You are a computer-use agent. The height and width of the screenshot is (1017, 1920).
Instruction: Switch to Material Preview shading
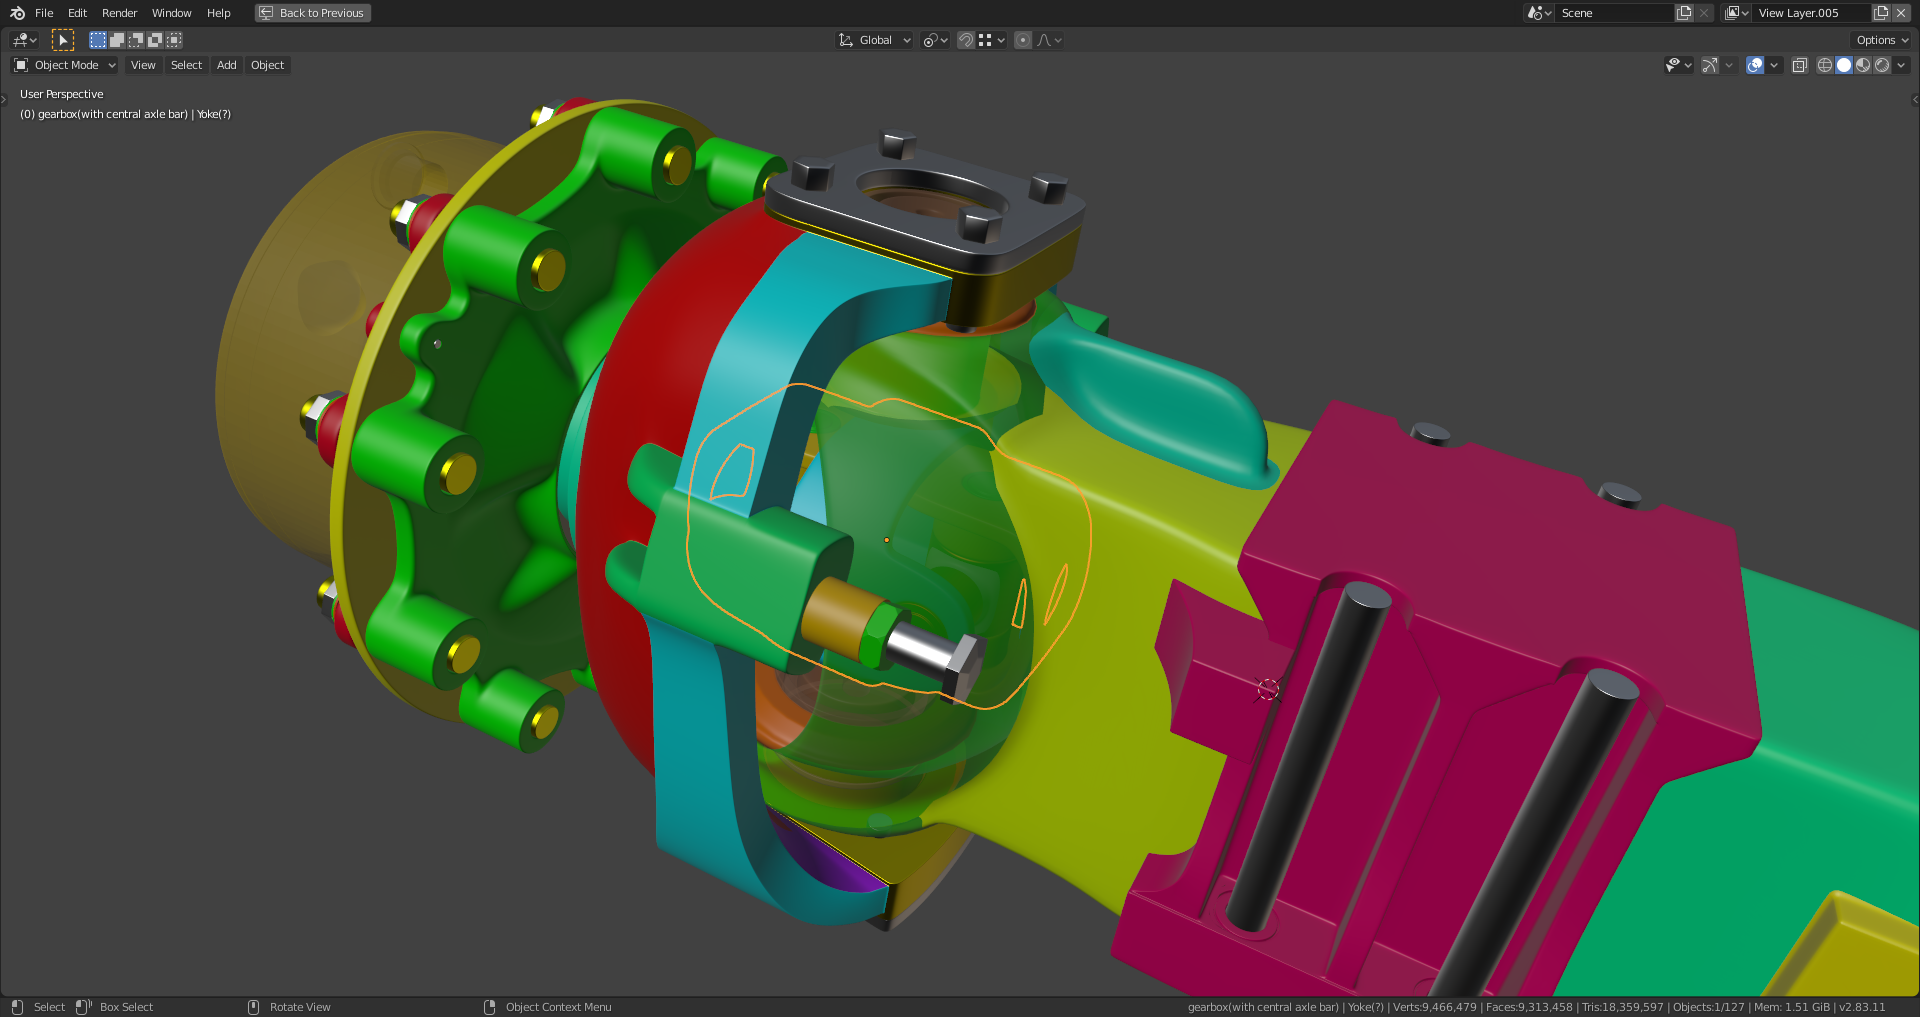click(1863, 65)
